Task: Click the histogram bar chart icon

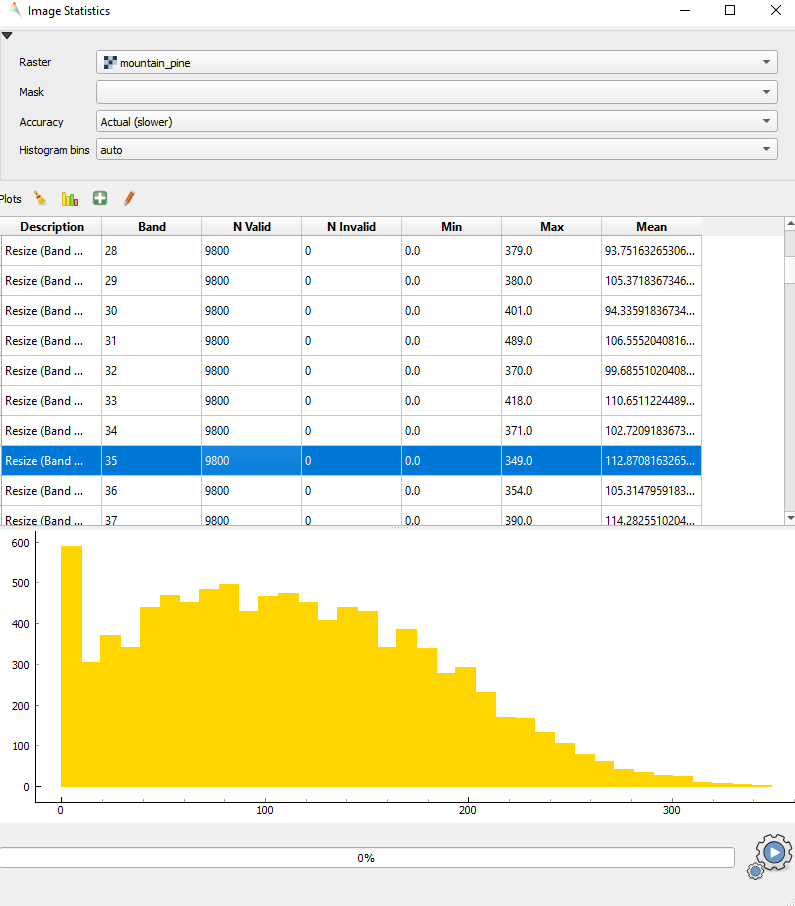Action: [69, 199]
